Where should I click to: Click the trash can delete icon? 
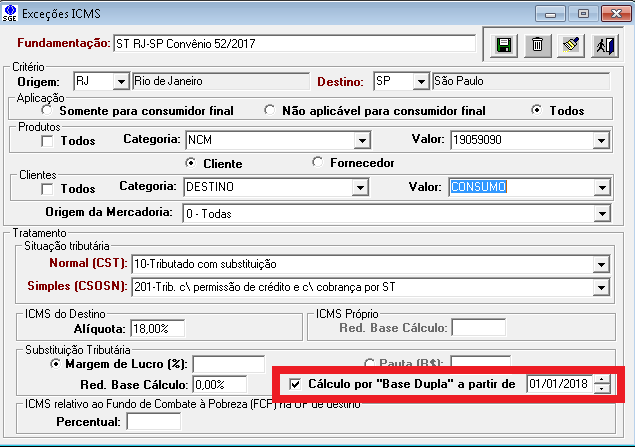[537, 45]
